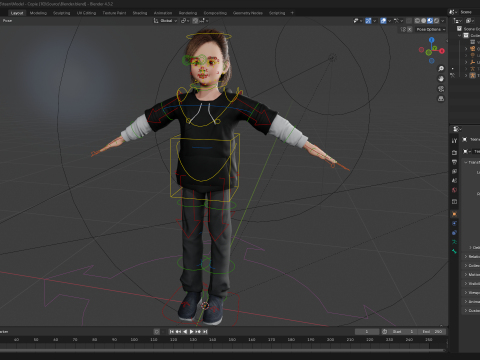
Task: Click the blue Z axis navigation ball
Action: [432, 40]
